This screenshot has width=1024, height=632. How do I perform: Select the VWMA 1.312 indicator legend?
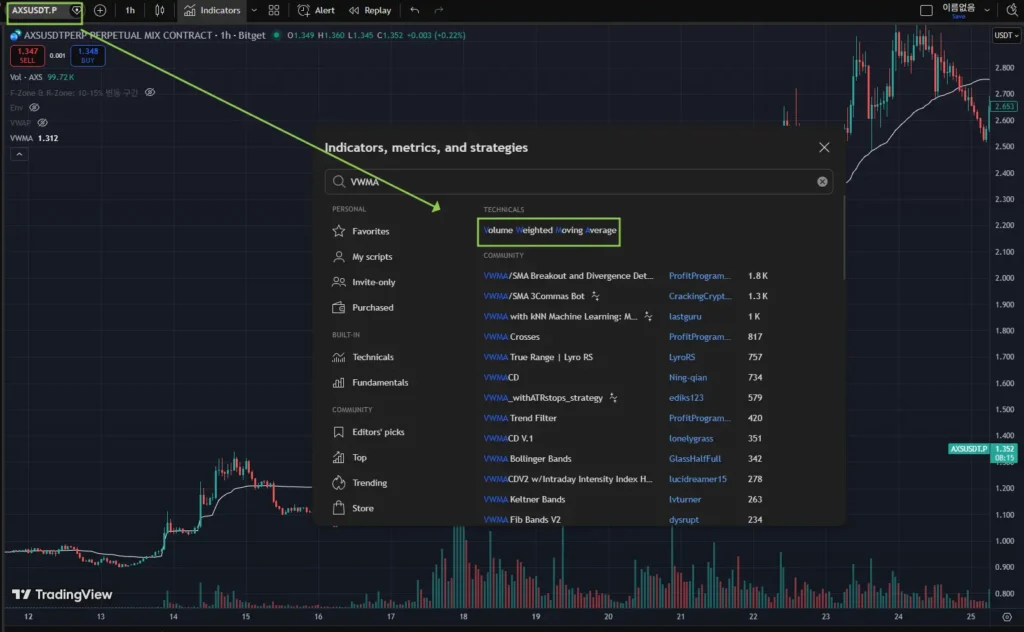point(34,138)
